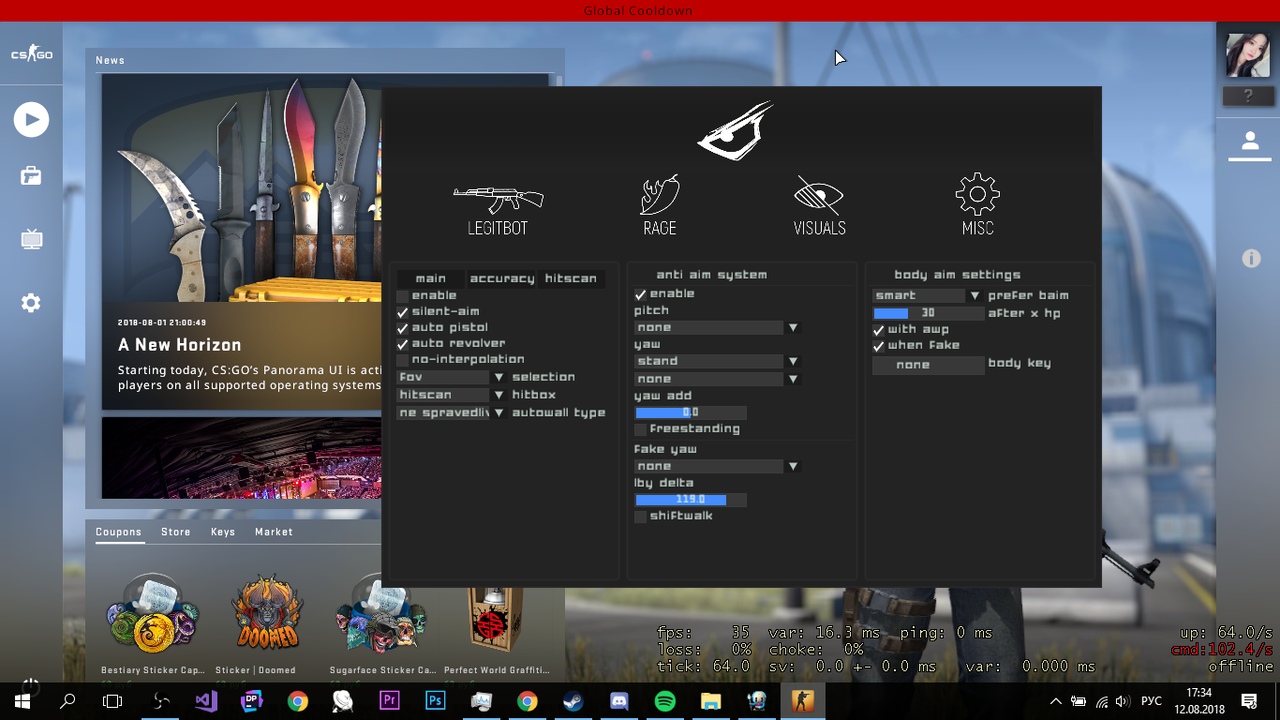Open the inventory briefcase icon in sidebar
Viewport: 1280px width, 720px height.
31,177
